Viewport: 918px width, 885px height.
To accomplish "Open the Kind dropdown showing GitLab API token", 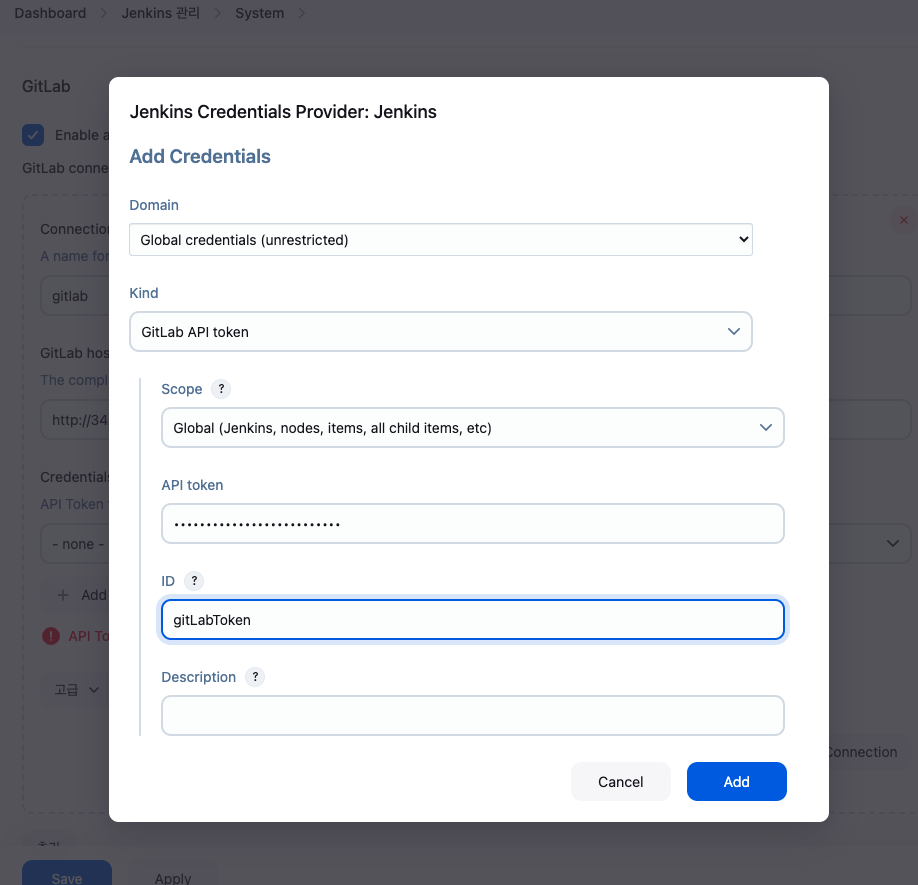I will [x=440, y=332].
